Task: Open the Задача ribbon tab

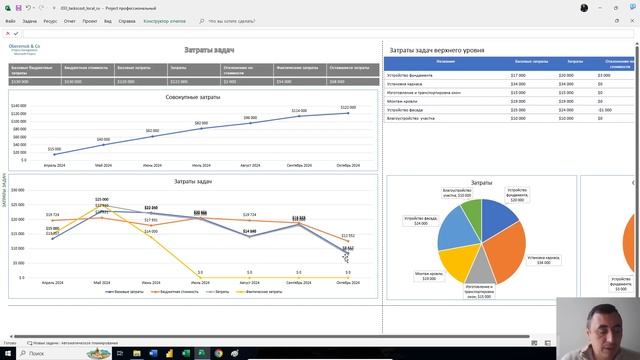Action: tap(29, 21)
